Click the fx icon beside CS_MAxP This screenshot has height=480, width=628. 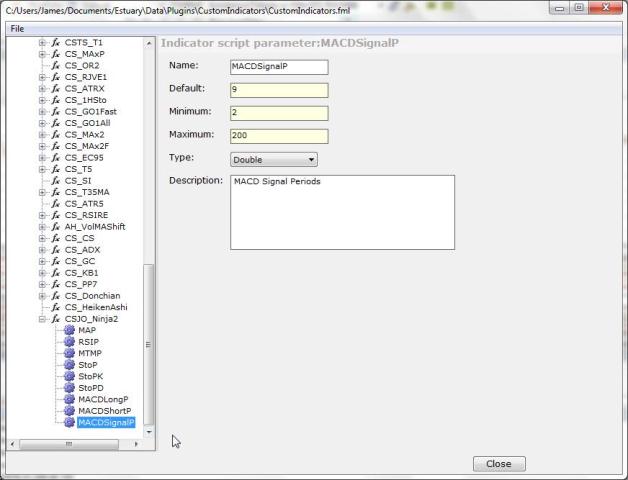click(x=56, y=54)
